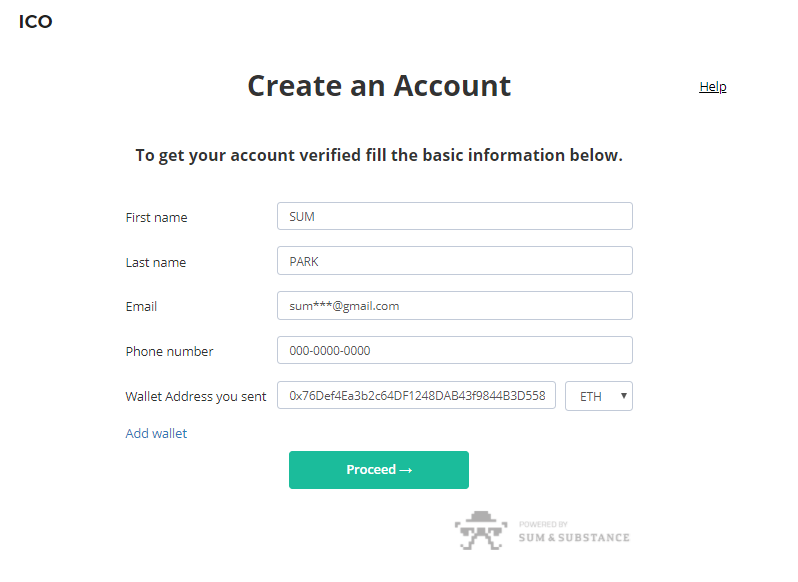The image size is (798, 582).
Task: Focus the First name input field
Action: coord(454,216)
